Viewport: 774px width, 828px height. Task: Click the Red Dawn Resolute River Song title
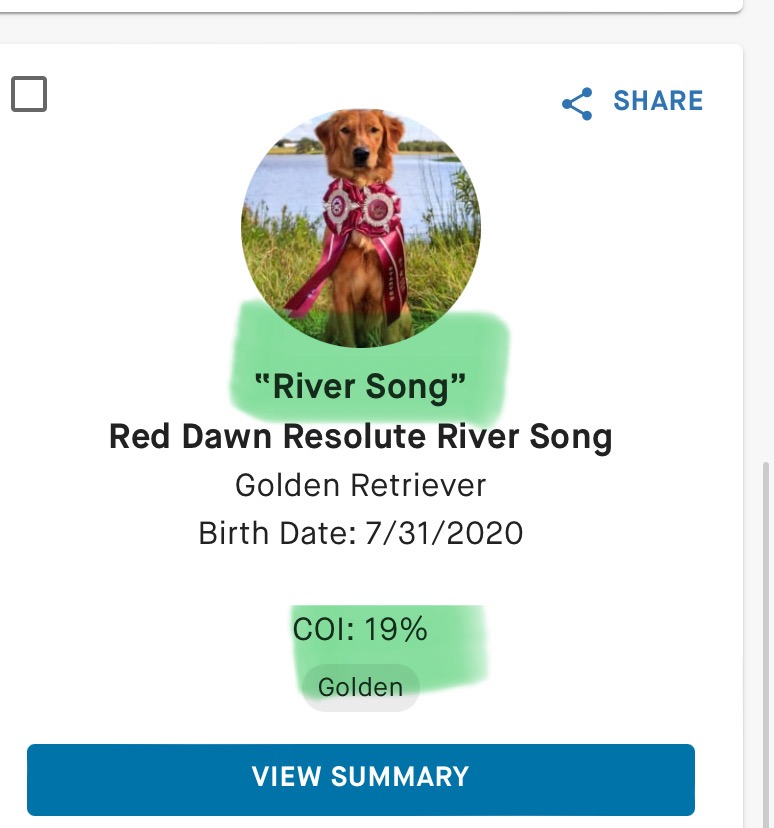tap(360, 437)
